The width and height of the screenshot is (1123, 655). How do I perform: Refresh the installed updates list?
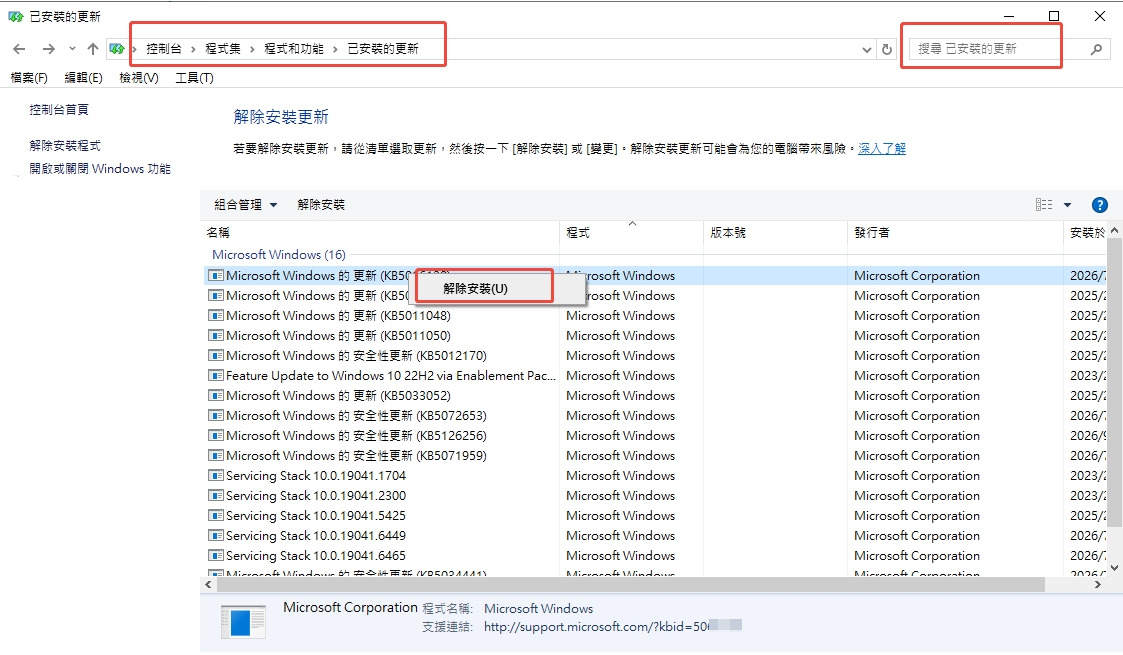point(887,49)
